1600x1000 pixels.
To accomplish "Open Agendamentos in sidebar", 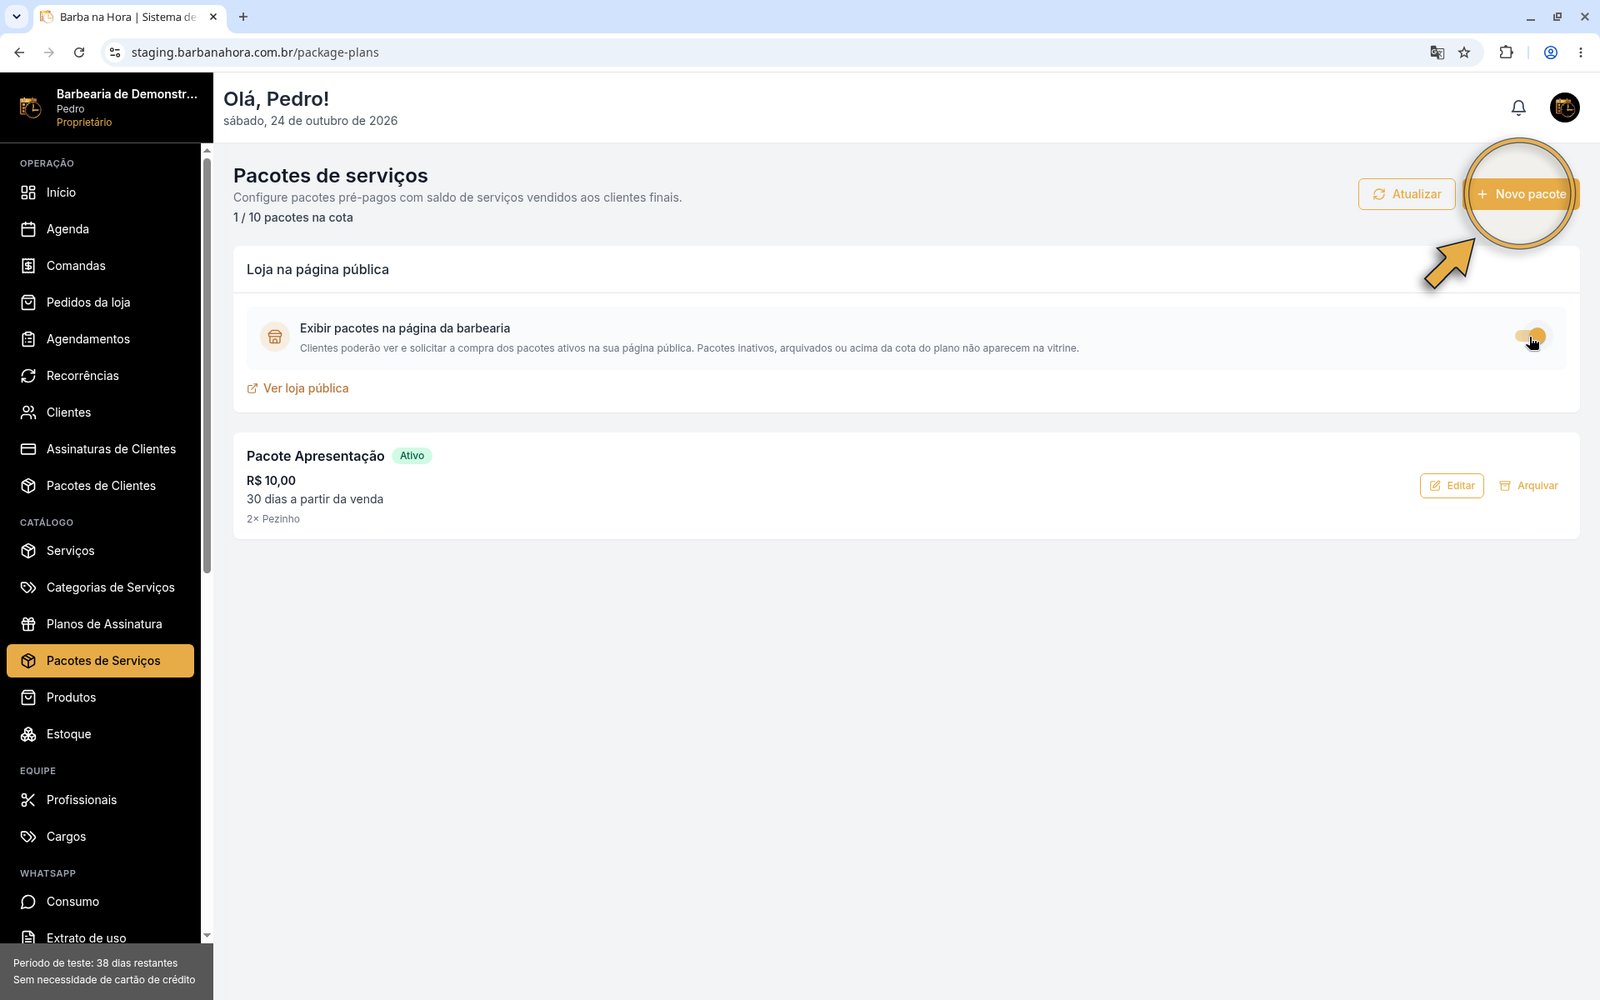I will [x=100, y=339].
